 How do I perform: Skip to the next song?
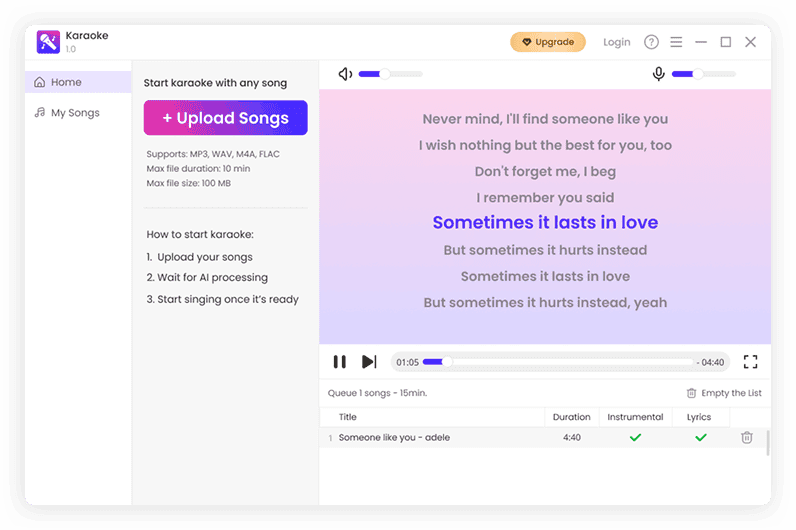click(x=369, y=362)
